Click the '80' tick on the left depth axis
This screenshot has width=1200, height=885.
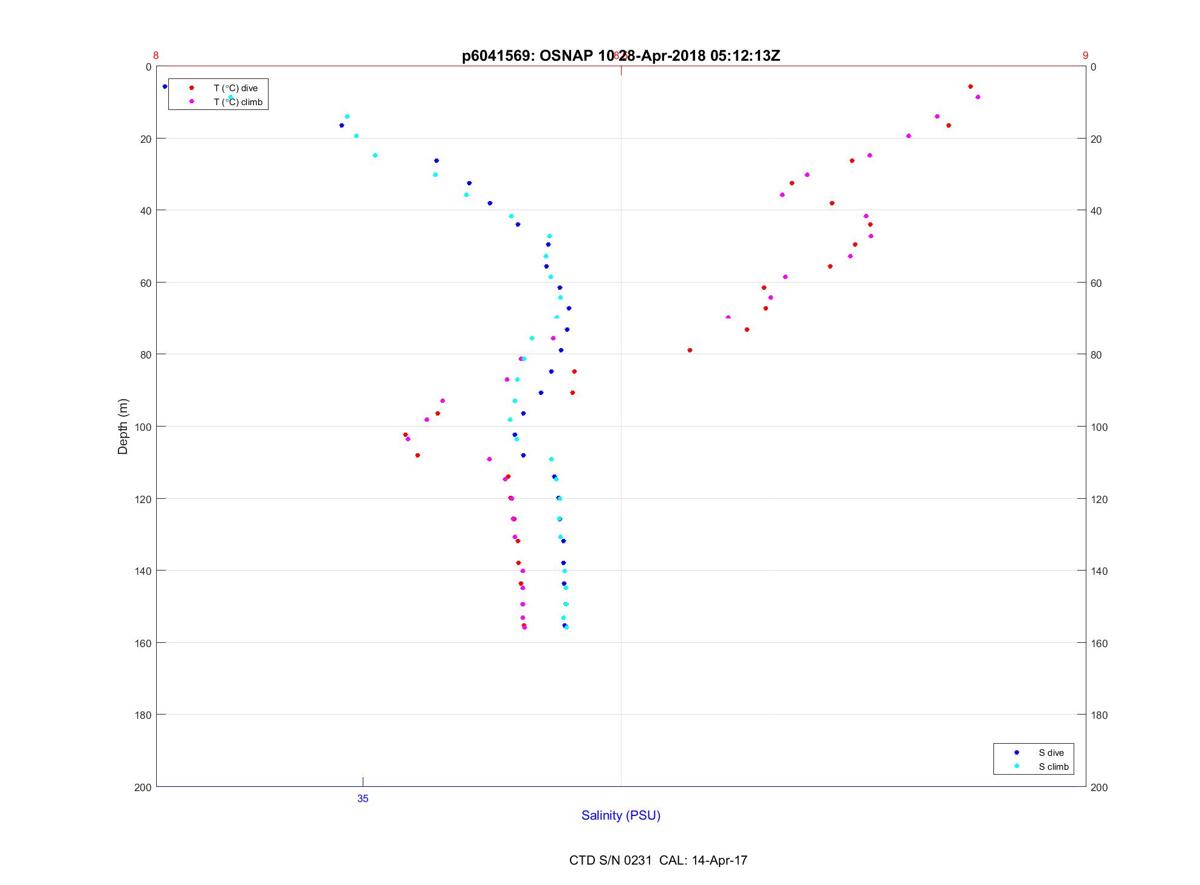coord(146,355)
